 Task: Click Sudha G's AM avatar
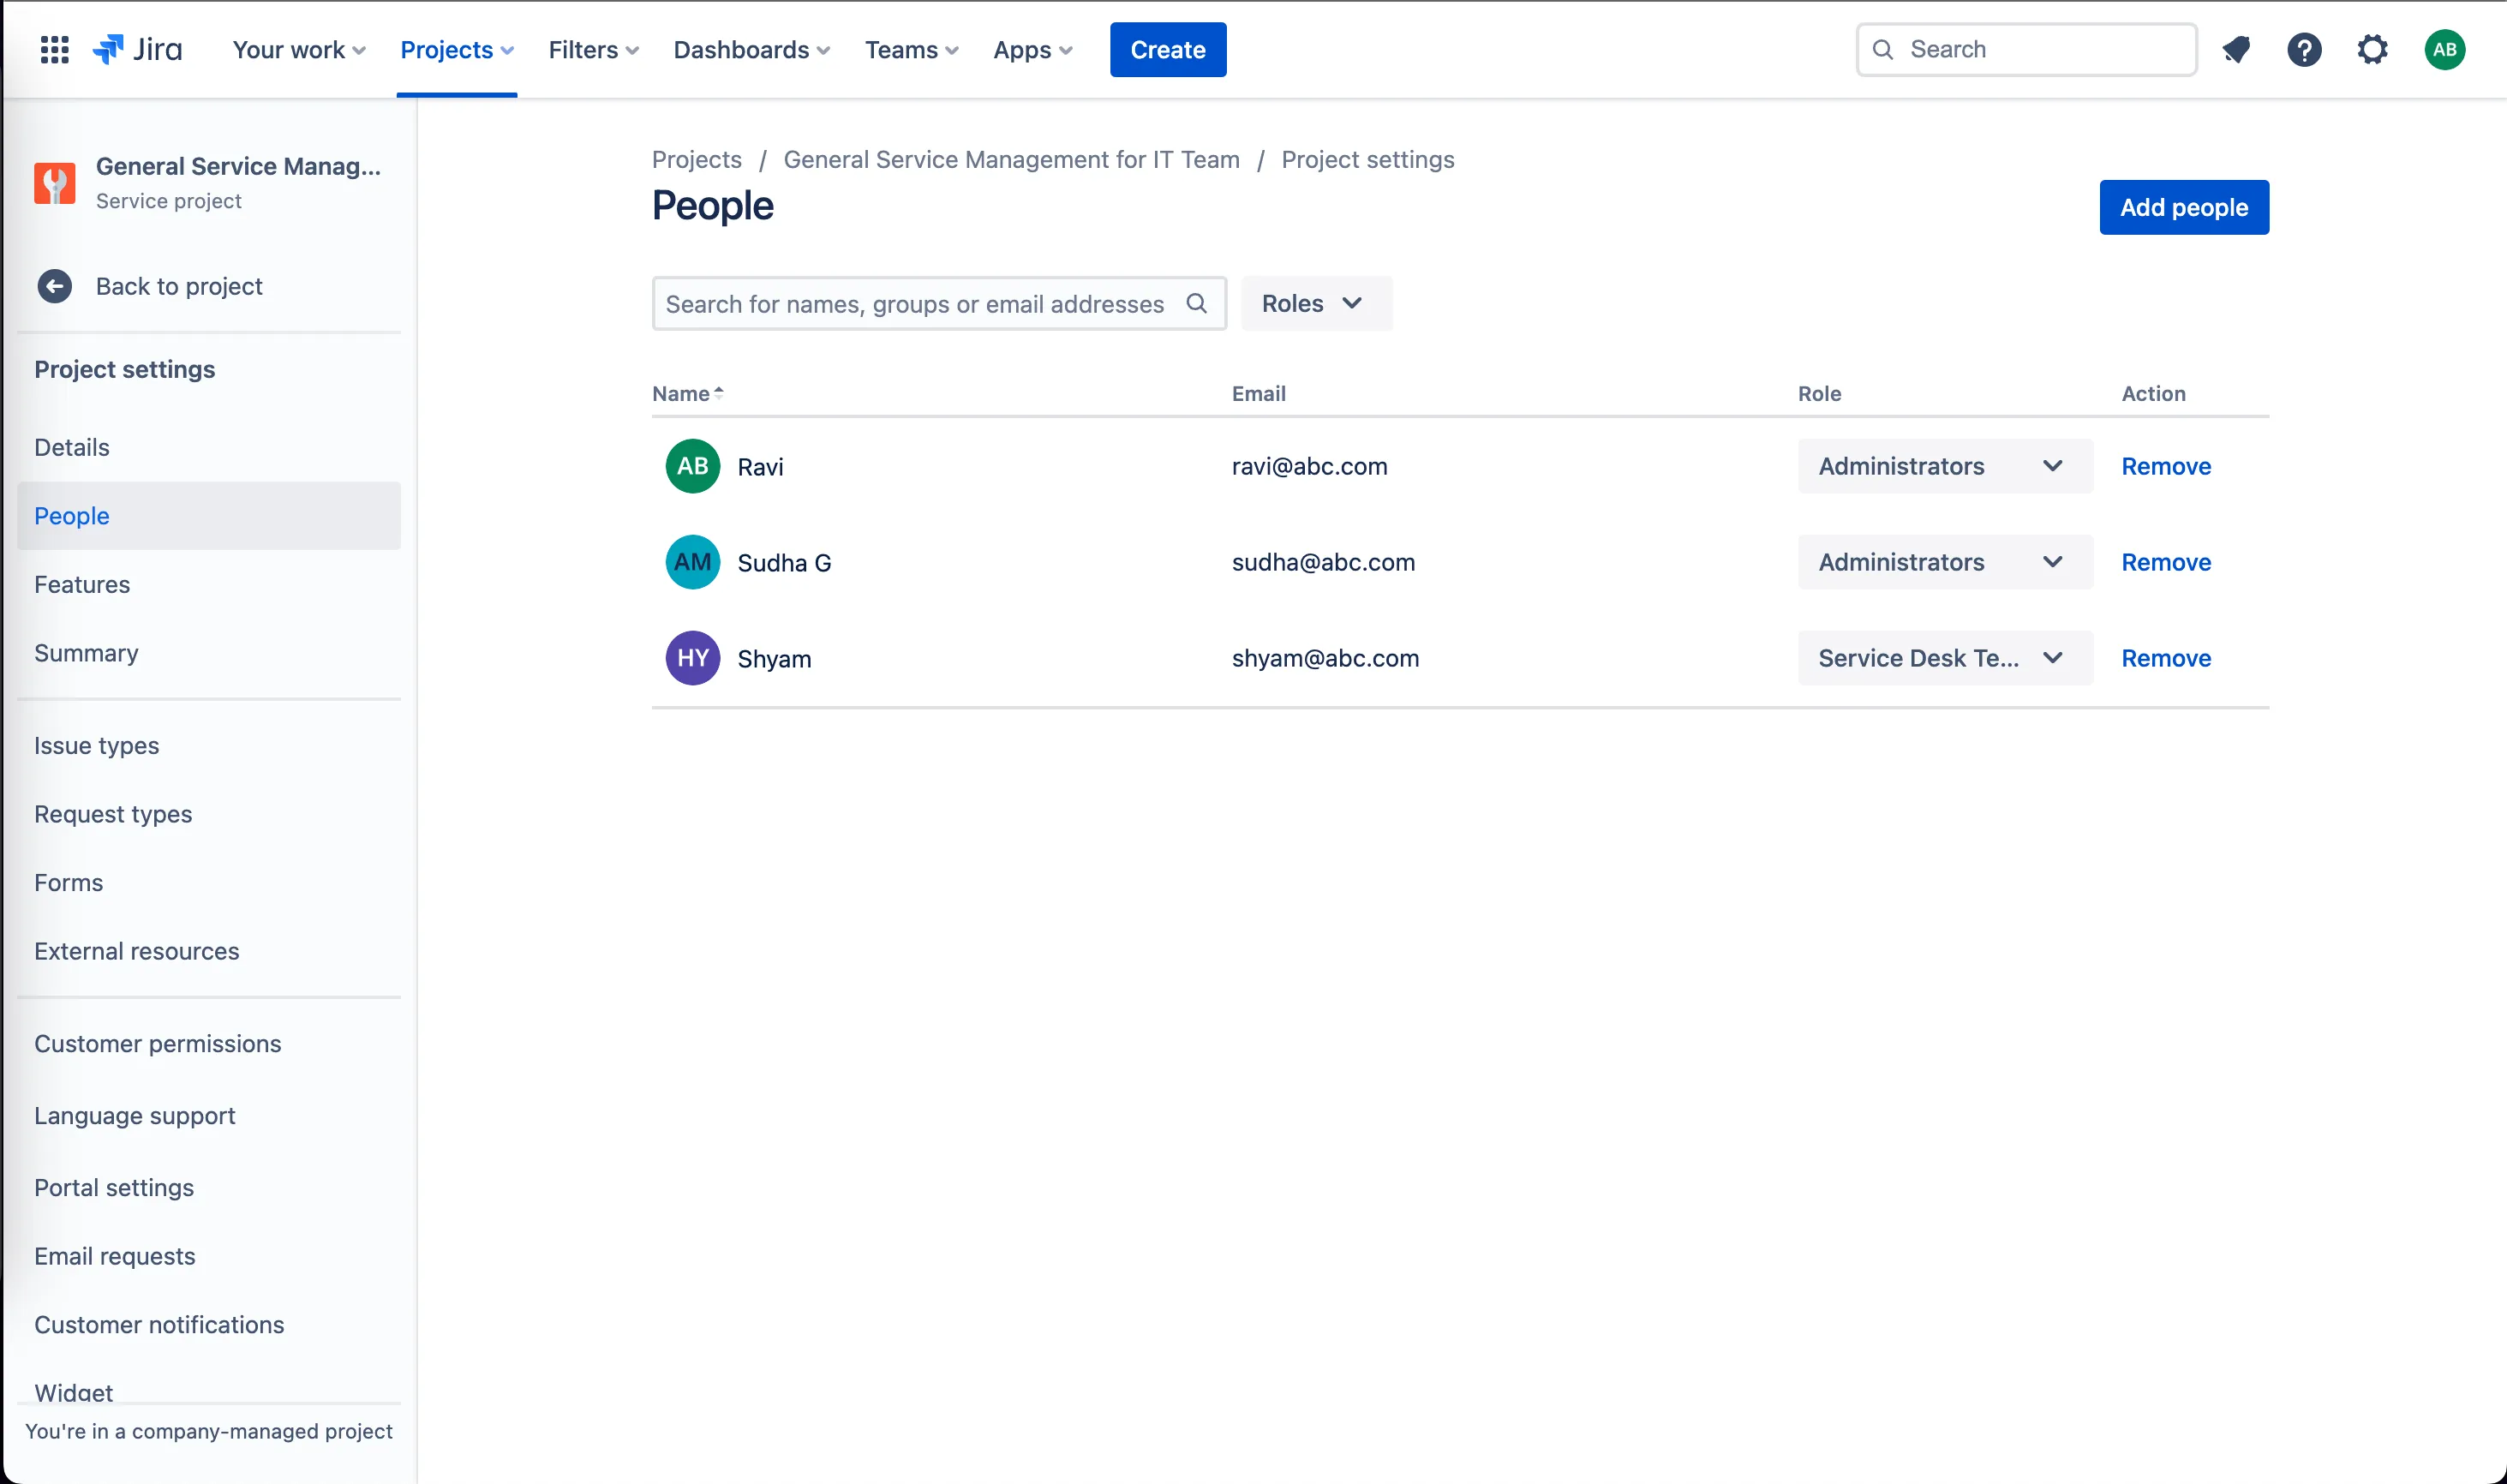click(x=692, y=562)
